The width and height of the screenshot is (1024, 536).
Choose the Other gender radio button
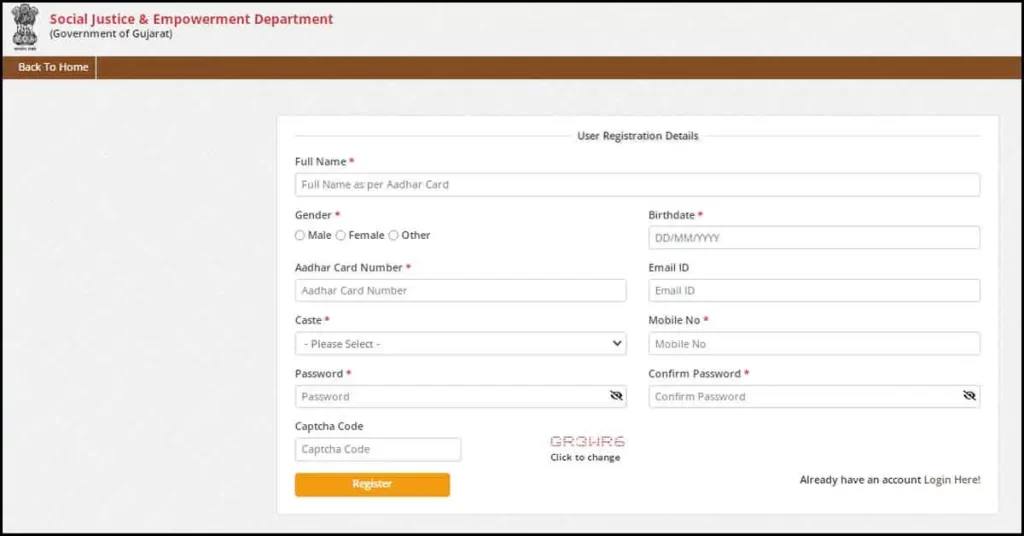pos(394,236)
